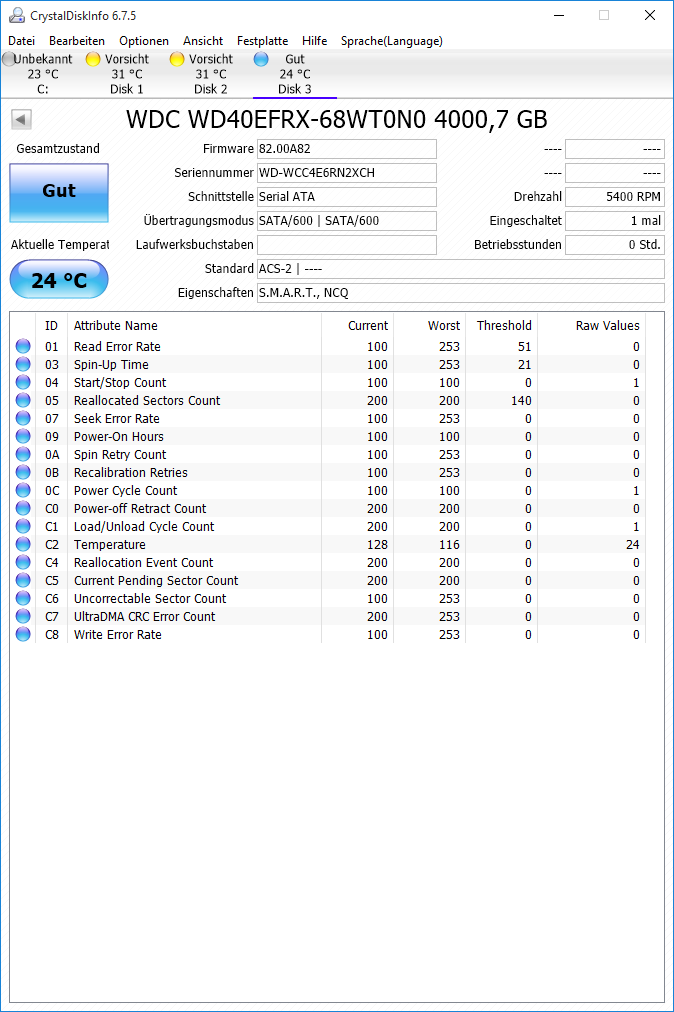The image size is (674, 1012).
Task: Click the status orb of Reallocation Event Count
Action: point(23,563)
